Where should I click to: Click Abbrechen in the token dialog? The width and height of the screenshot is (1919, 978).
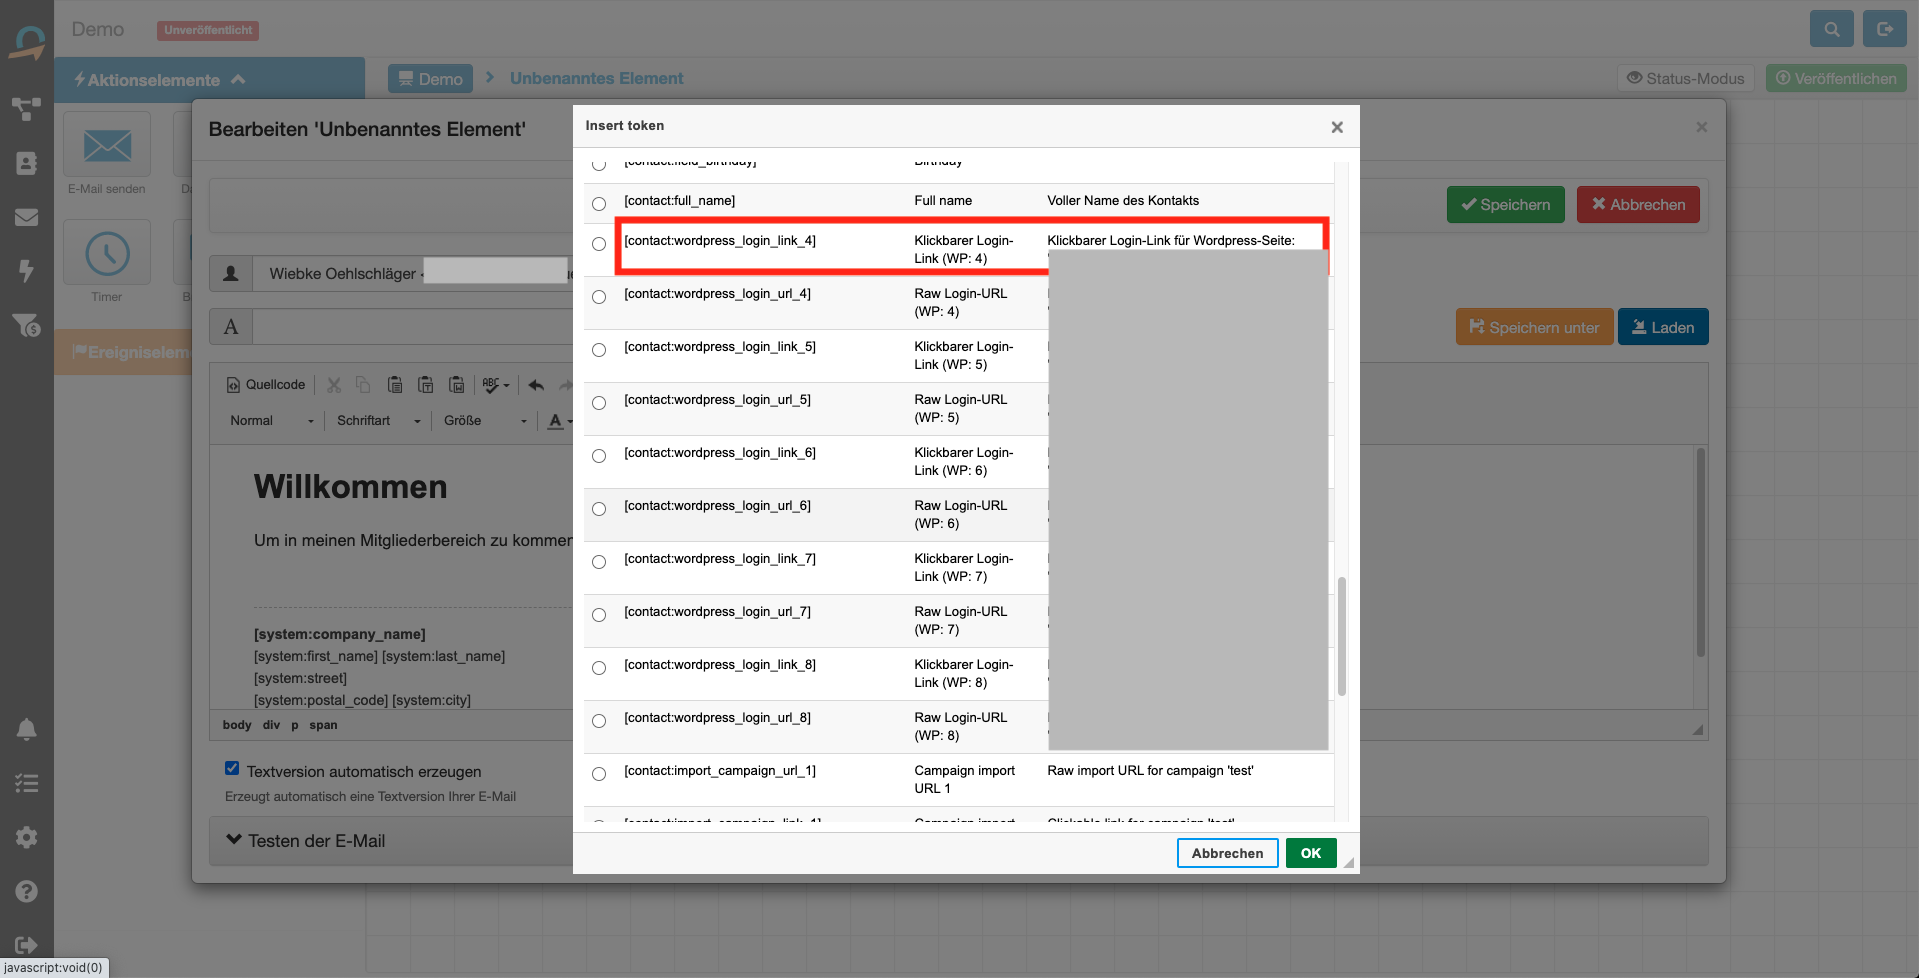tap(1227, 853)
